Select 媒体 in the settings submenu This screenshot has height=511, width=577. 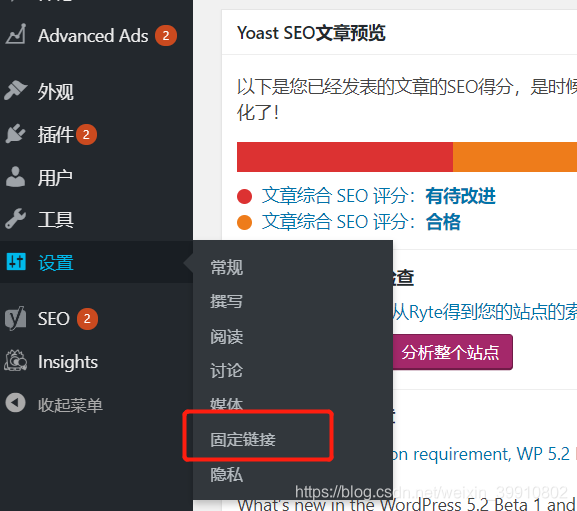pos(226,404)
